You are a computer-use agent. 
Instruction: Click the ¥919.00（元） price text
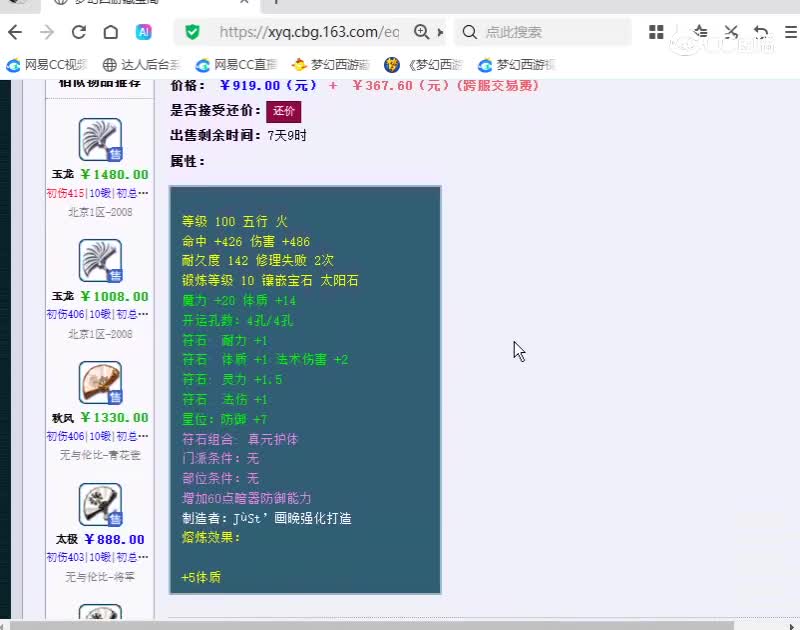pos(268,85)
